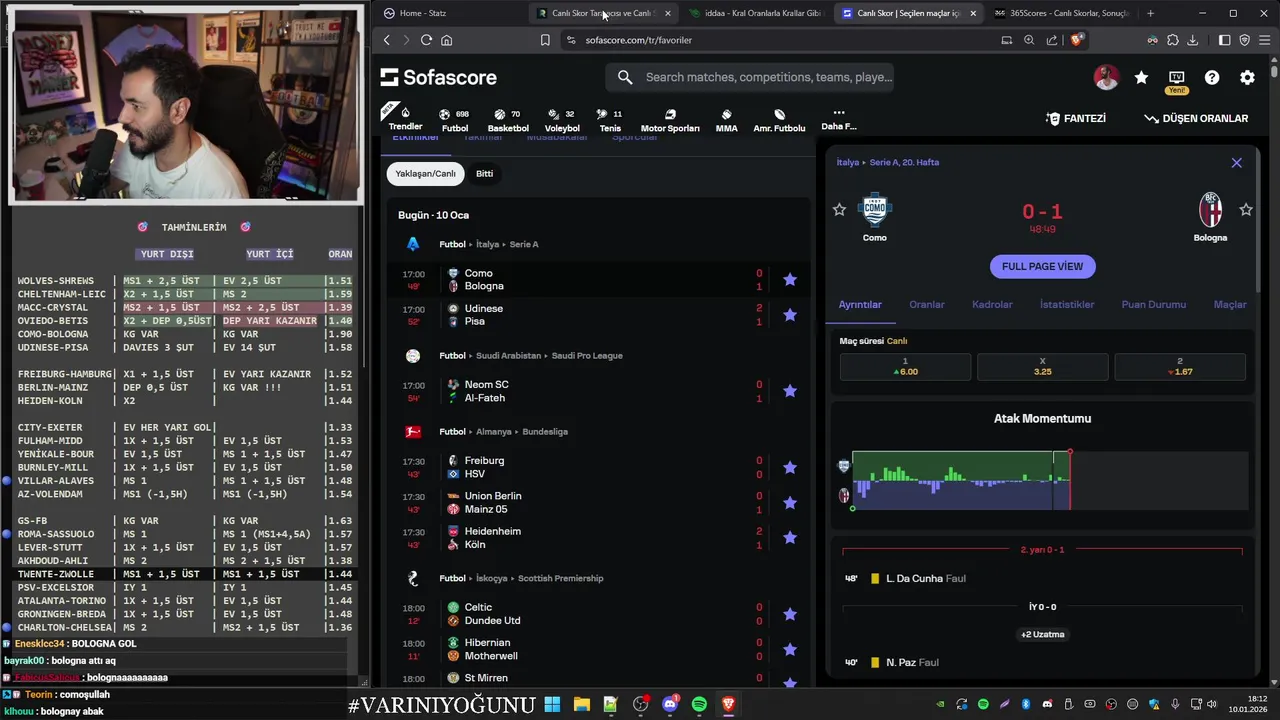
Task: Open Spotify from the Windows taskbar
Action: tap(699, 705)
